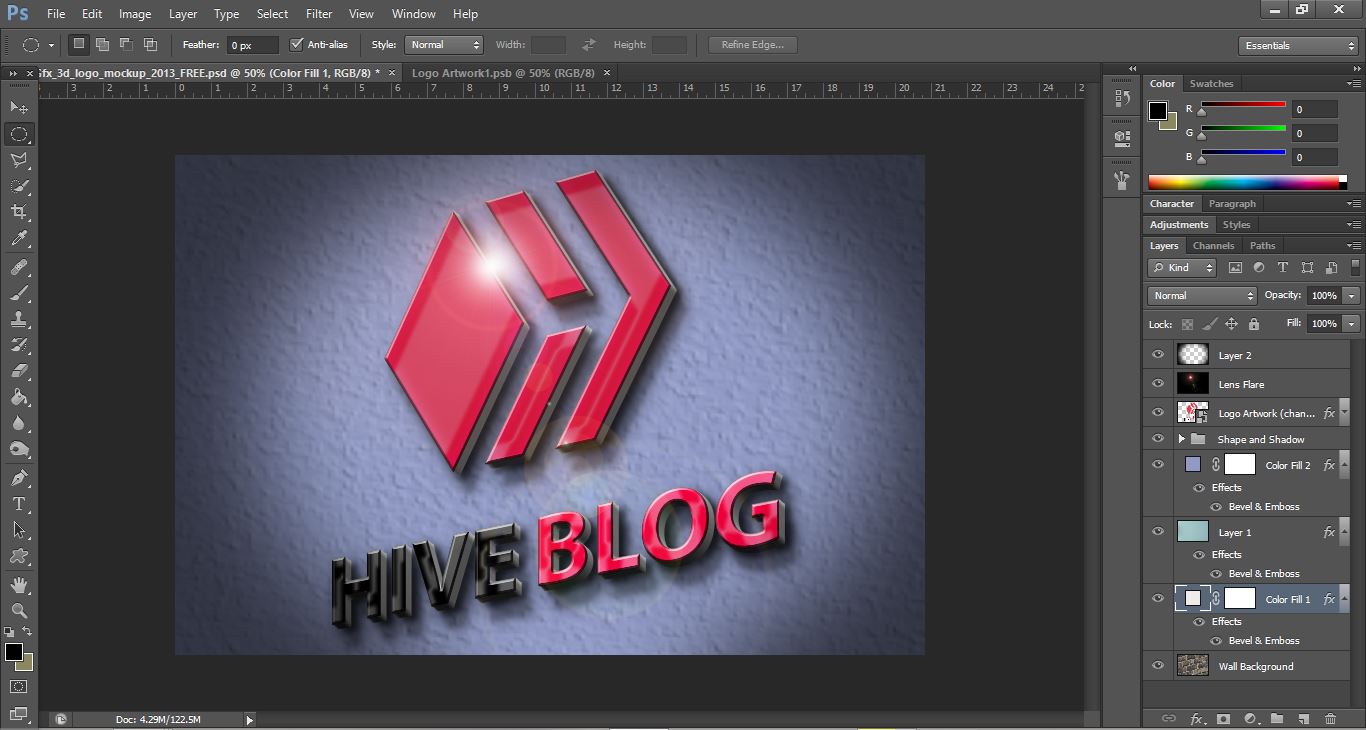Viewport: 1366px width, 730px height.
Task: Select the Crop tool
Action: (19, 212)
